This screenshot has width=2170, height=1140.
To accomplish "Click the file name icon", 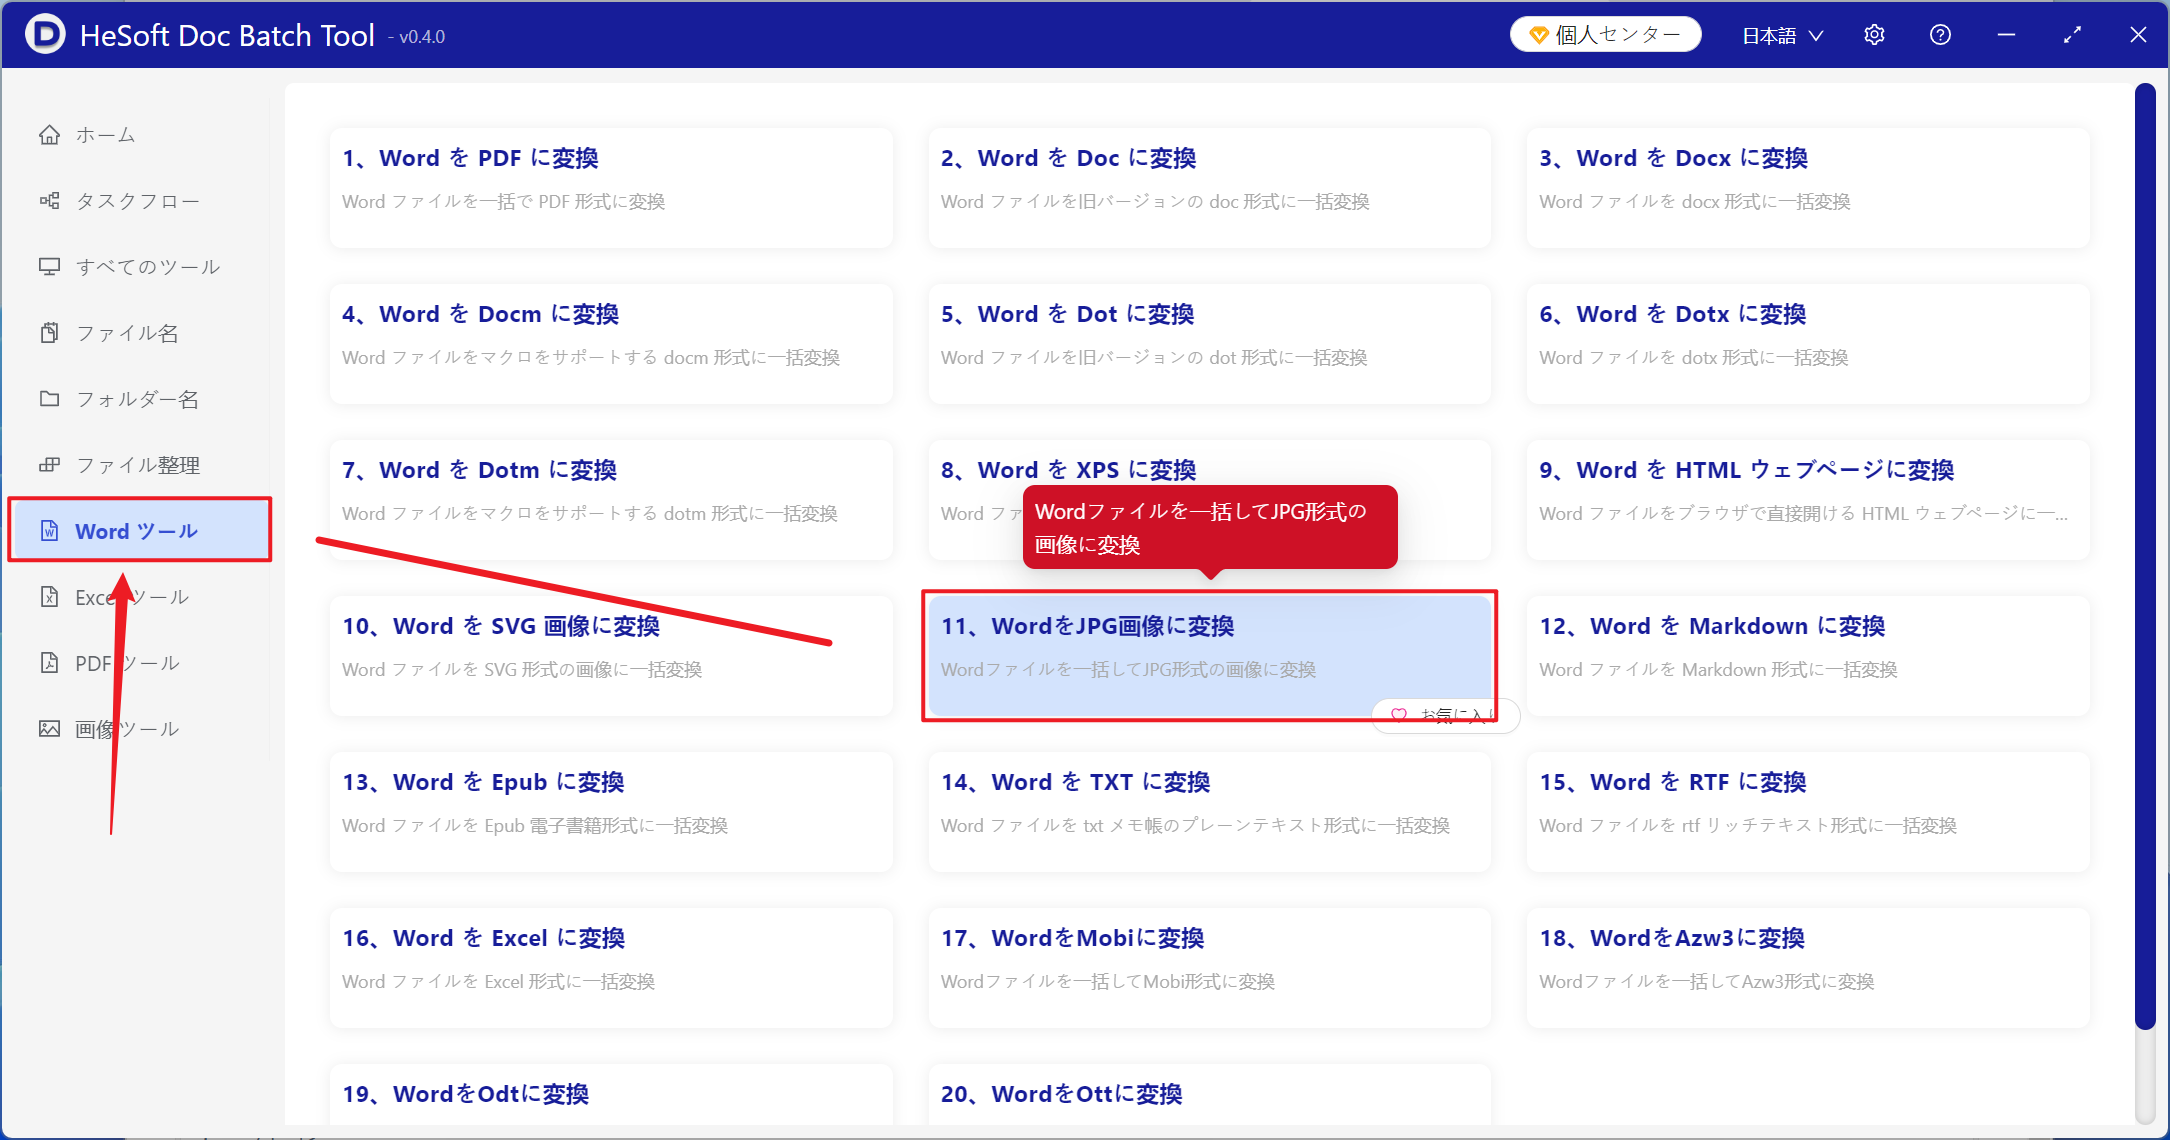I will [x=49, y=332].
